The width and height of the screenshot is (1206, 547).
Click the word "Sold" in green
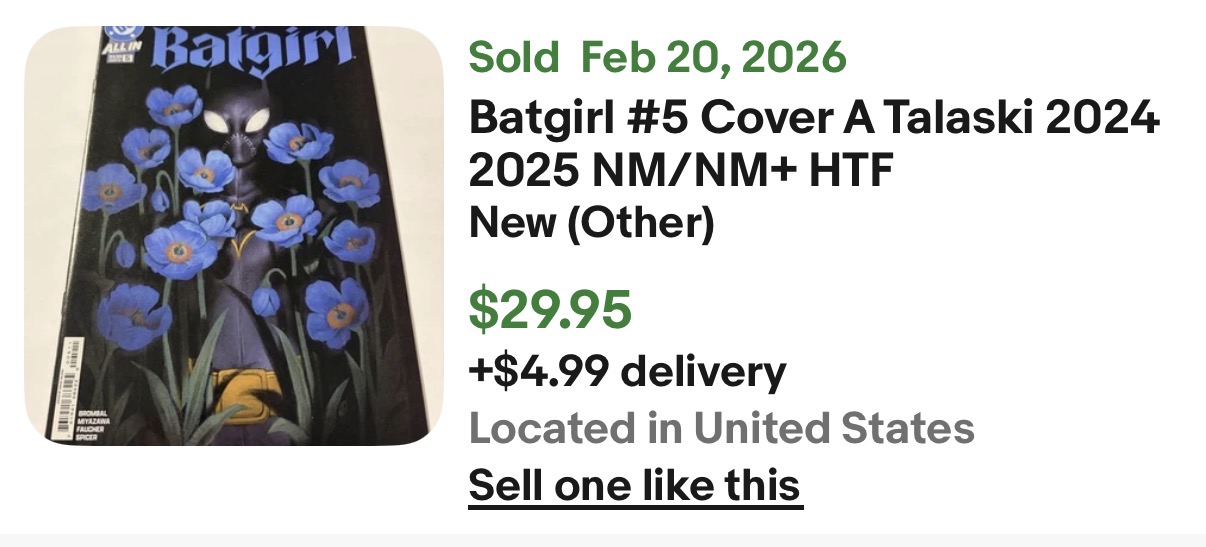click(513, 58)
